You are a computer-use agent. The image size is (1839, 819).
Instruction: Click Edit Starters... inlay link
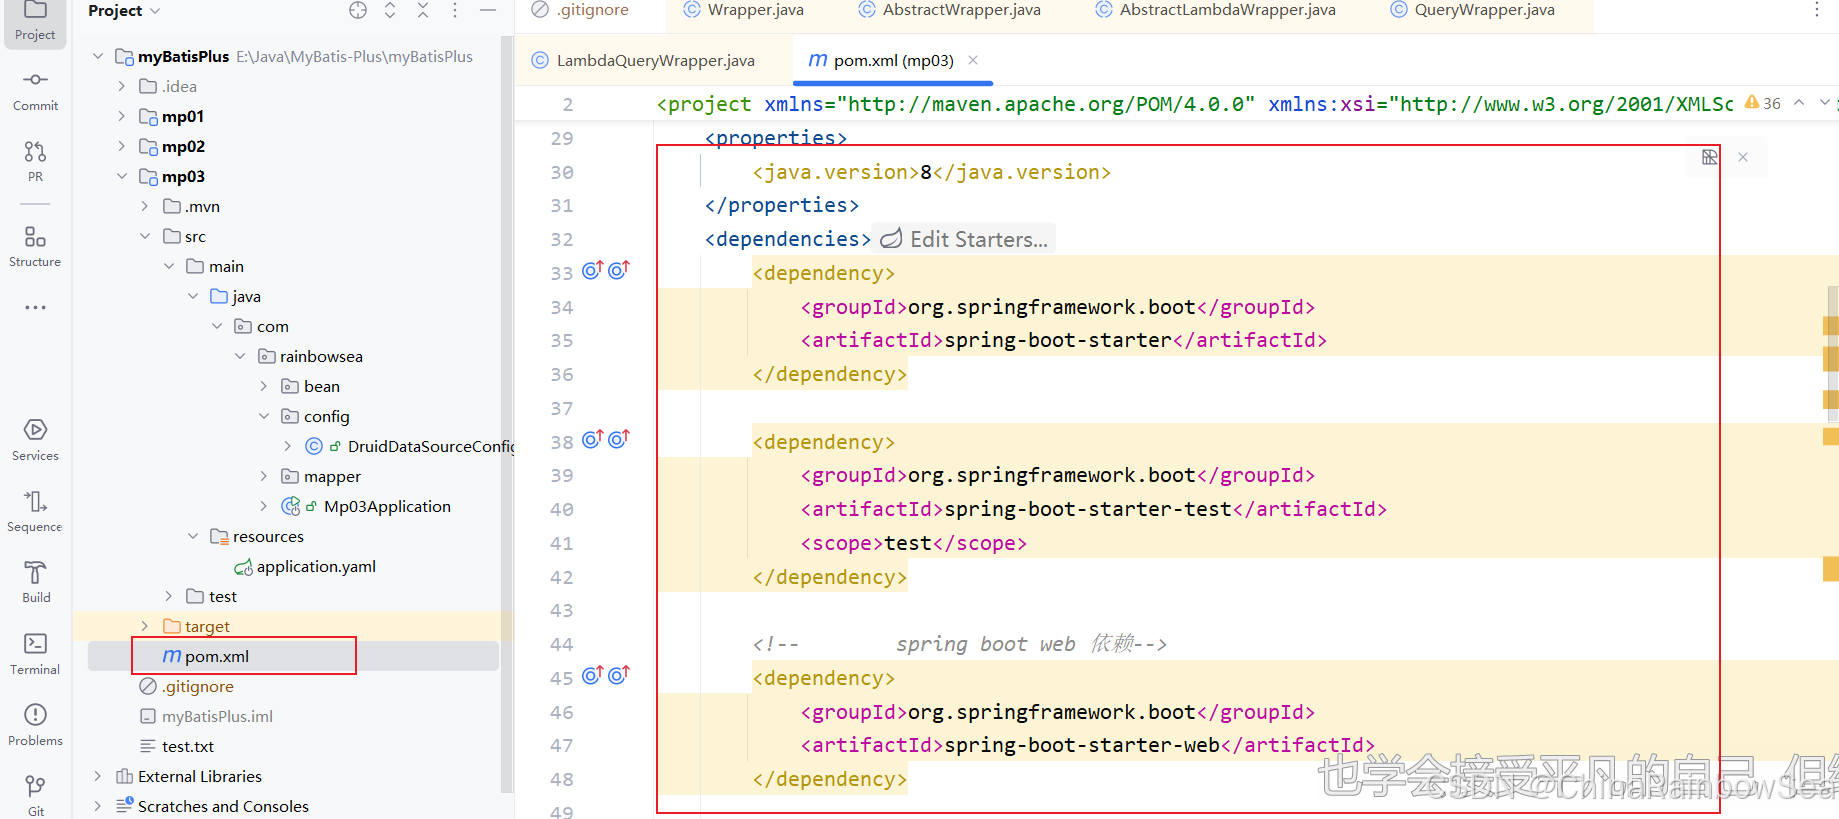[x=965, y=239]
